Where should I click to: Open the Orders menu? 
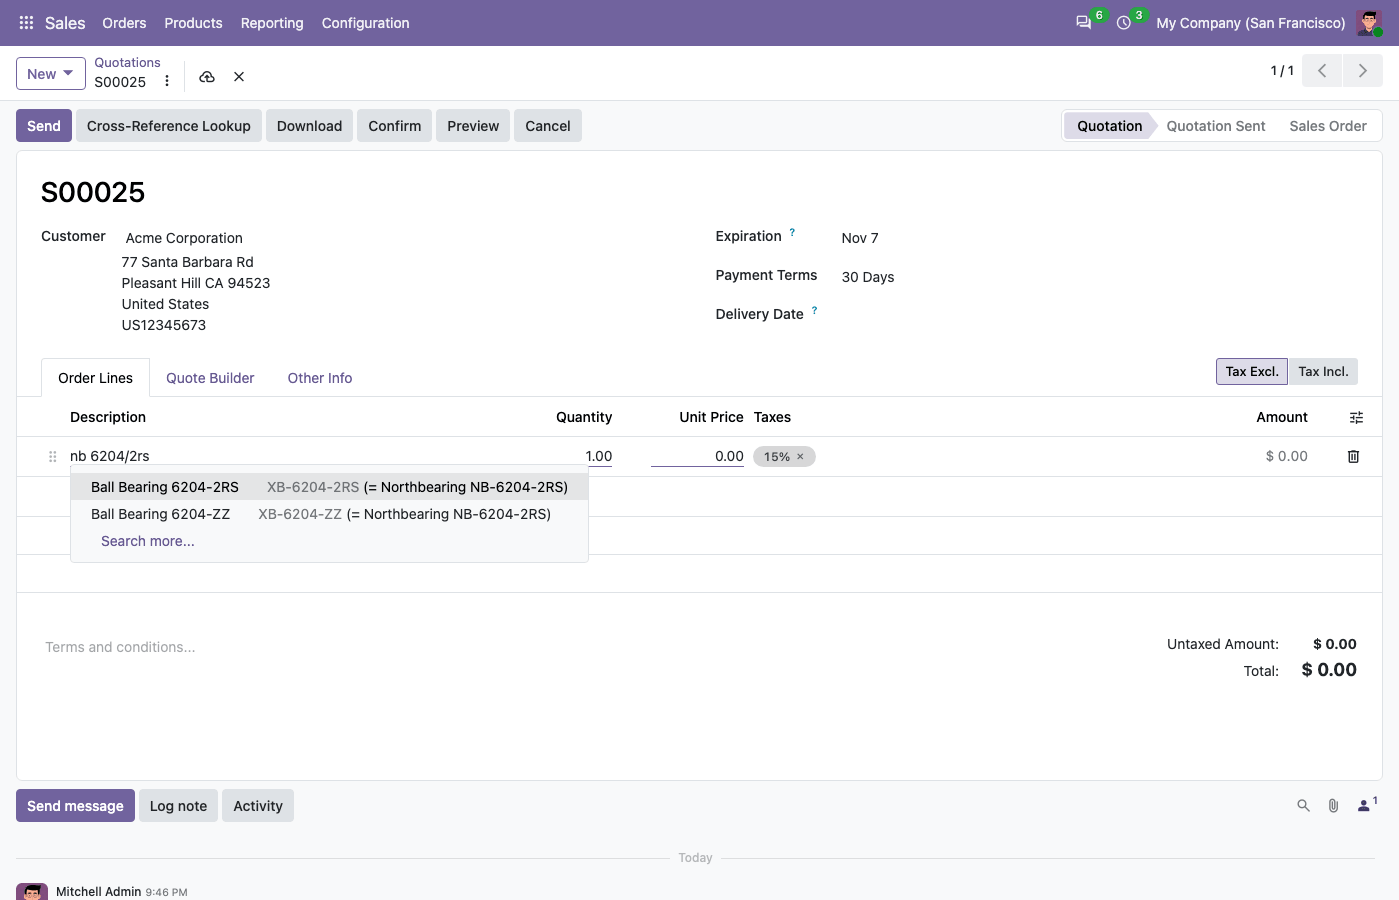[124, 23]
